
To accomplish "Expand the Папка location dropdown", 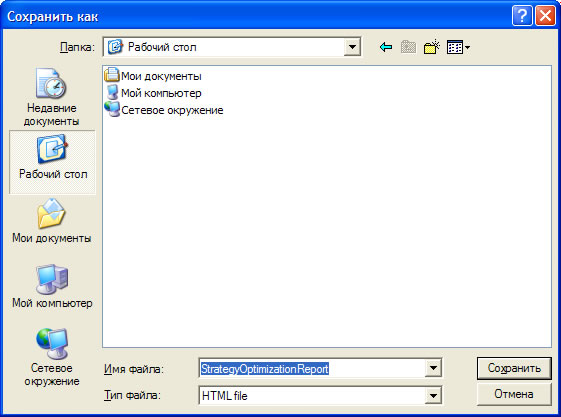I will click(352, 47).
